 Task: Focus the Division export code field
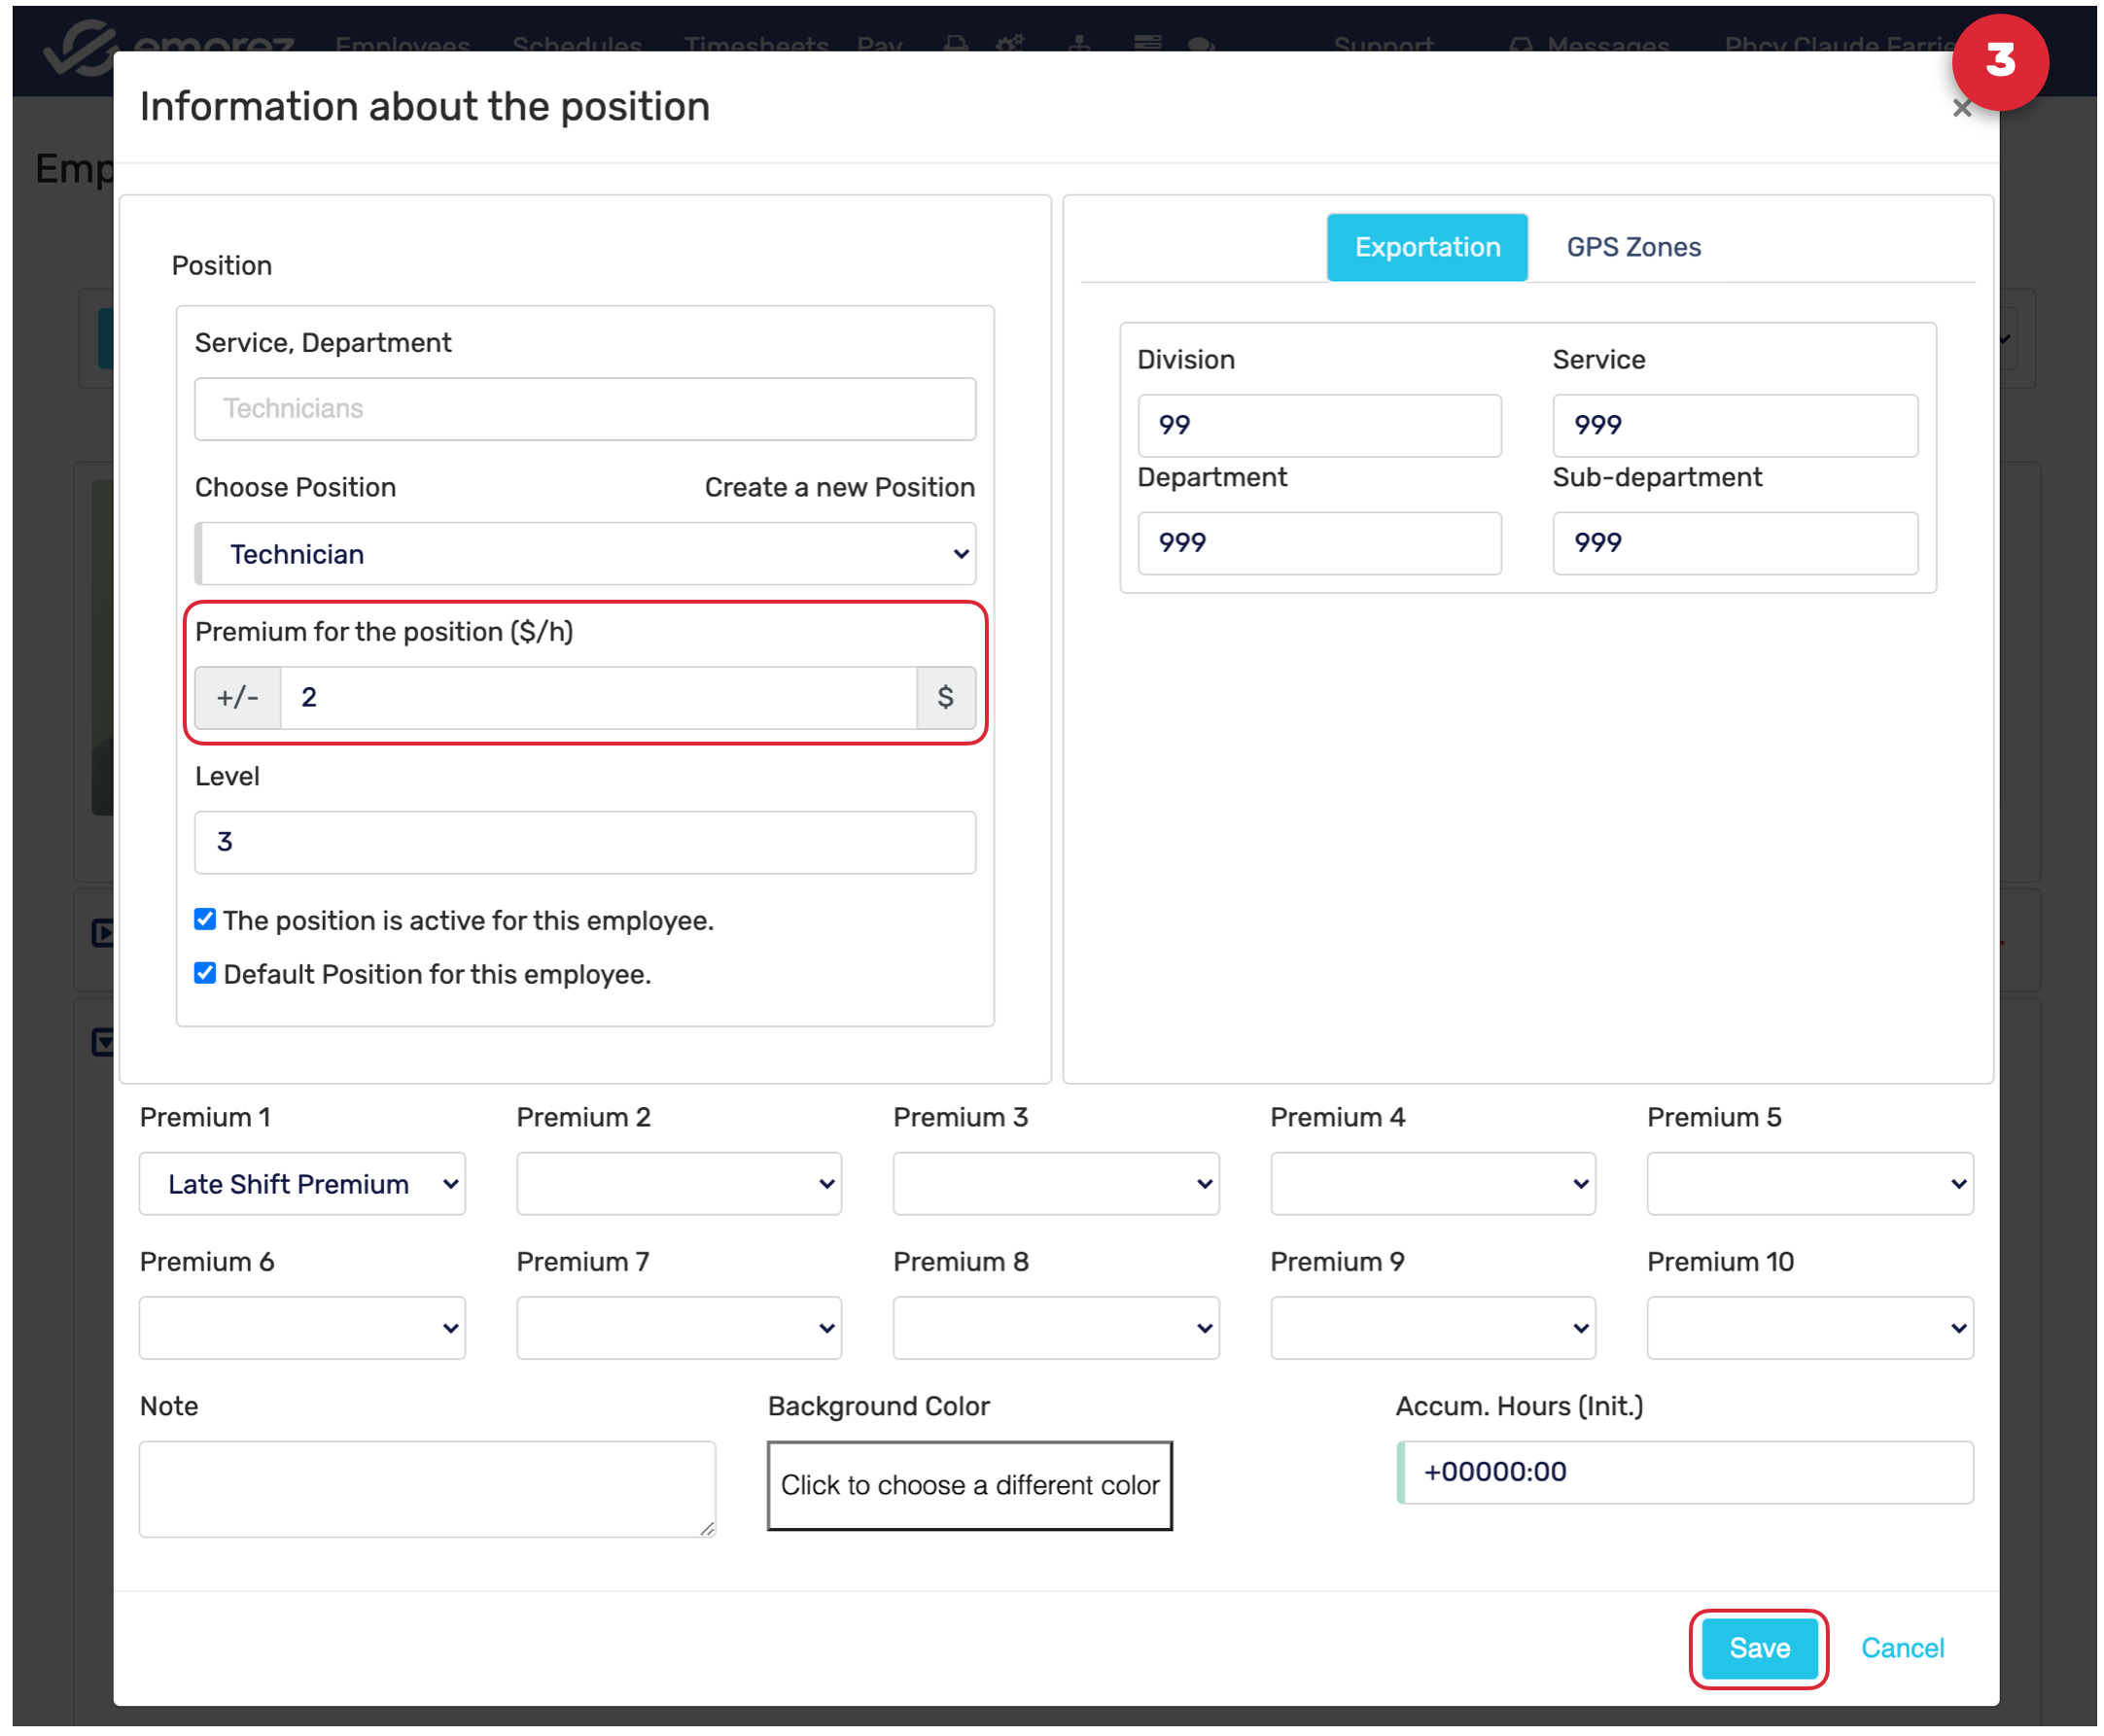(x=1319, y=425)
